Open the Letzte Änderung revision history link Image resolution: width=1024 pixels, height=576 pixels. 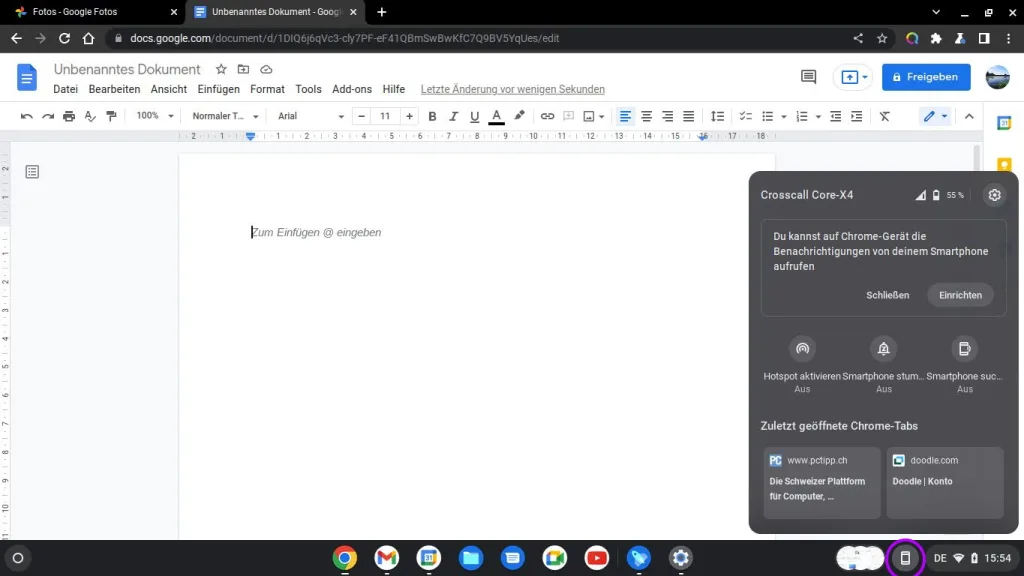point(512,89)
